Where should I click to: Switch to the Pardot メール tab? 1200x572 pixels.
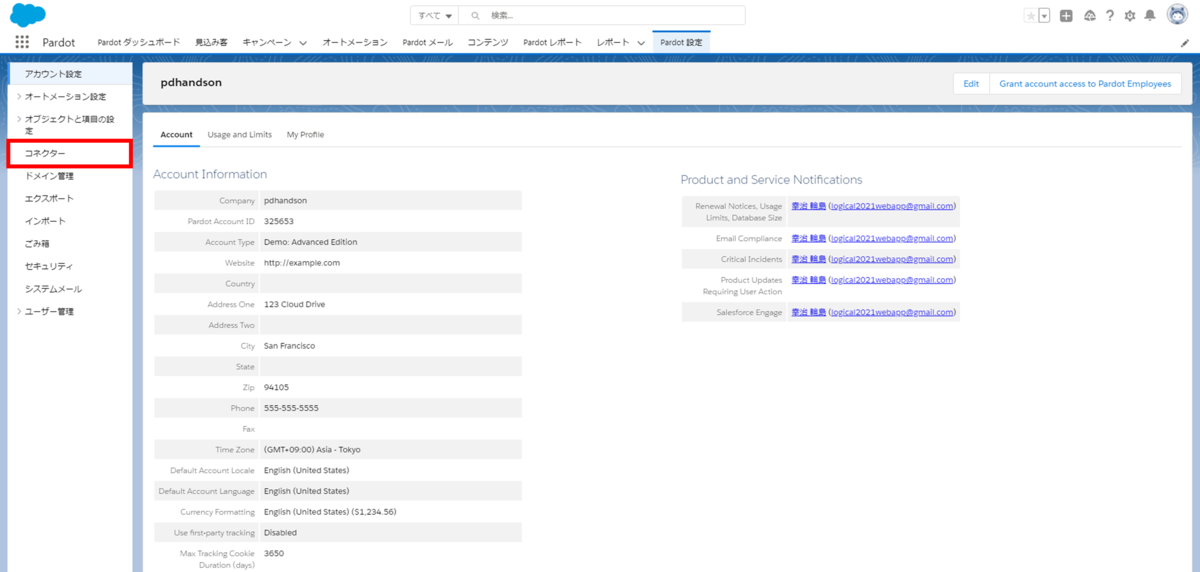coord(427,42)
